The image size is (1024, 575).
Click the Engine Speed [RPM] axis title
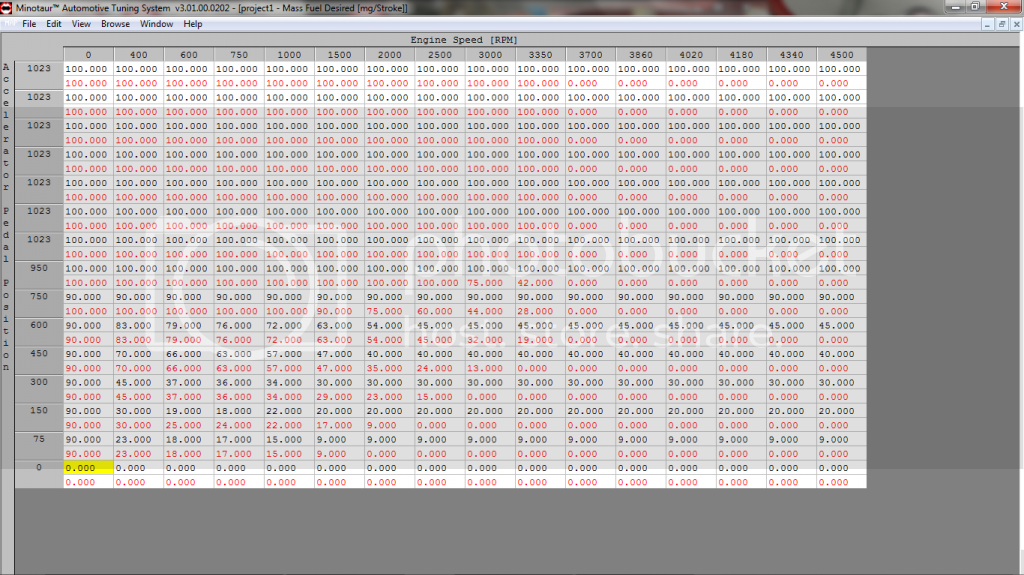pos(464,40)
